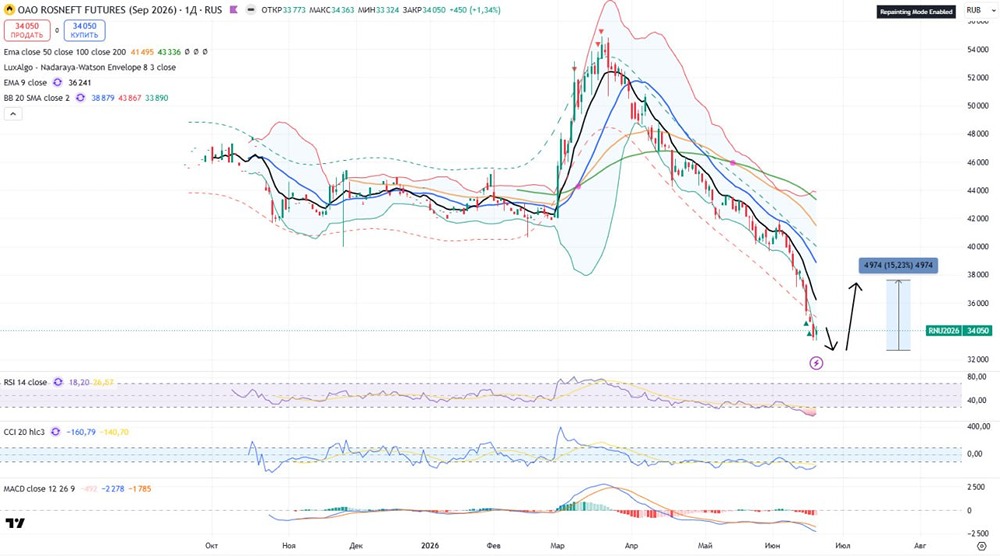Click the RNU2026 34050 price label
The image size is (1000, 556).
[959, 331]
